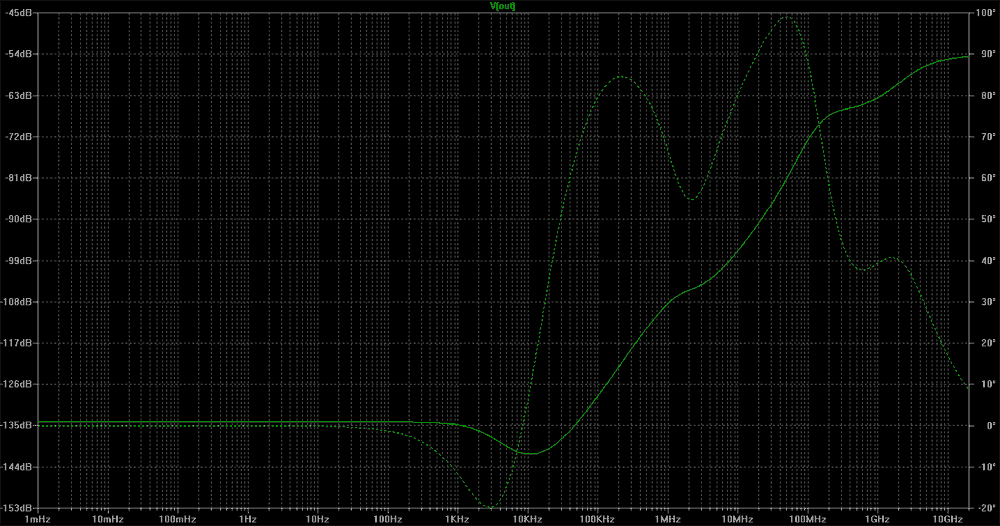The image size is (1000, 526).
Task: Click the 10GHz frequency axis label
Action: (947, 520)
